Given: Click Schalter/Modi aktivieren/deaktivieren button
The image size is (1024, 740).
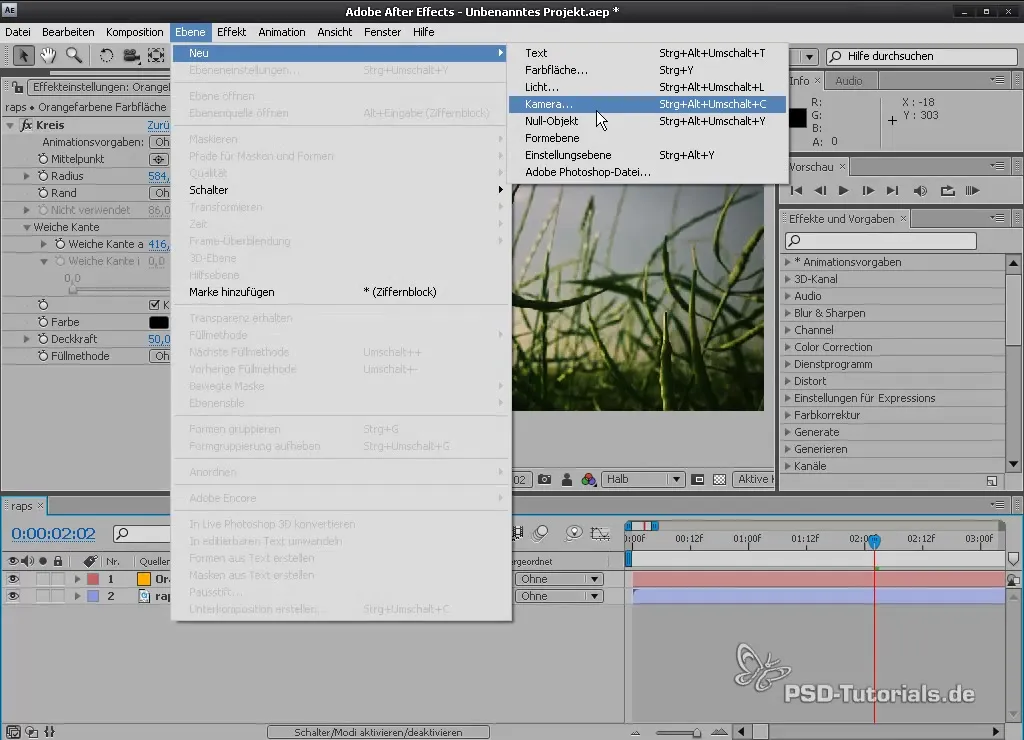Looking at the screenshot, I should [378, 732].
